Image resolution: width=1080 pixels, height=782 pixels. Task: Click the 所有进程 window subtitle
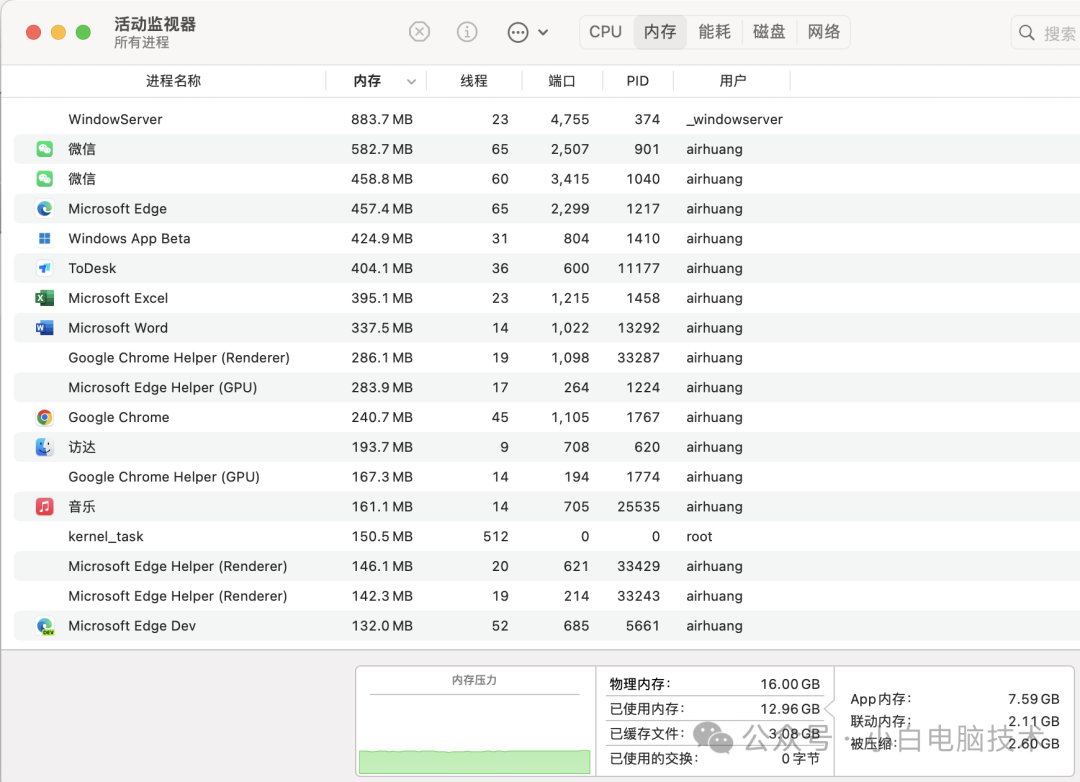(x=141, y=43)
